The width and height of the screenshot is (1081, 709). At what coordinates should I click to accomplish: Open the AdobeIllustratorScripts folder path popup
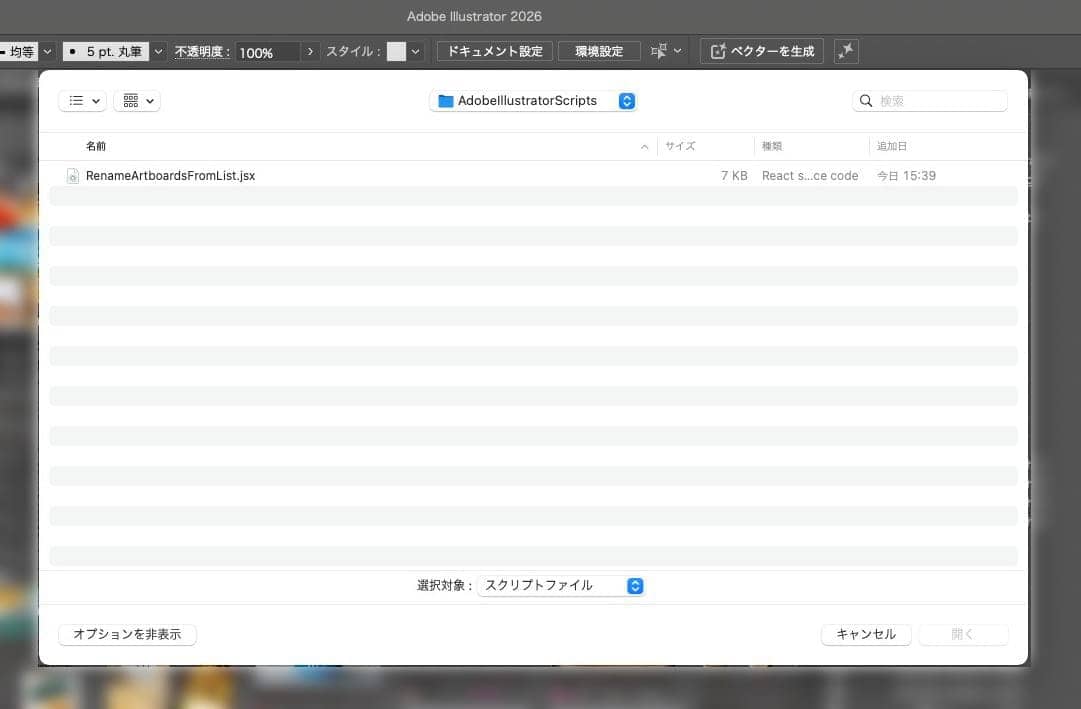(x=533, y=101)
